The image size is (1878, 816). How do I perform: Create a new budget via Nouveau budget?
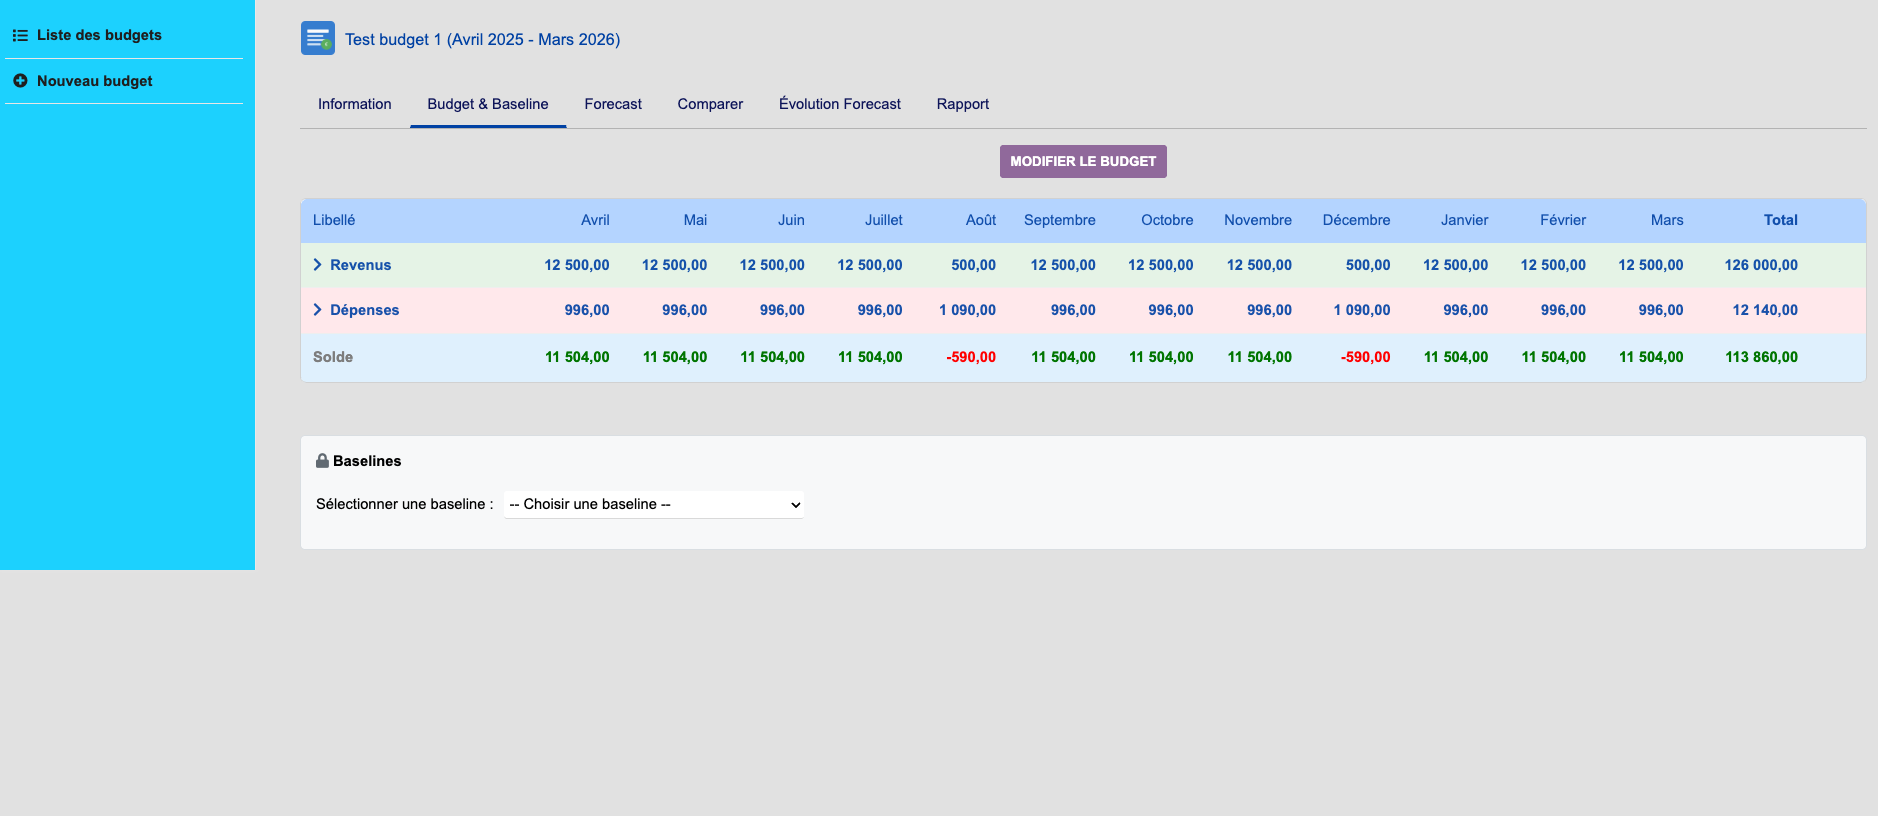pos(95,81)
